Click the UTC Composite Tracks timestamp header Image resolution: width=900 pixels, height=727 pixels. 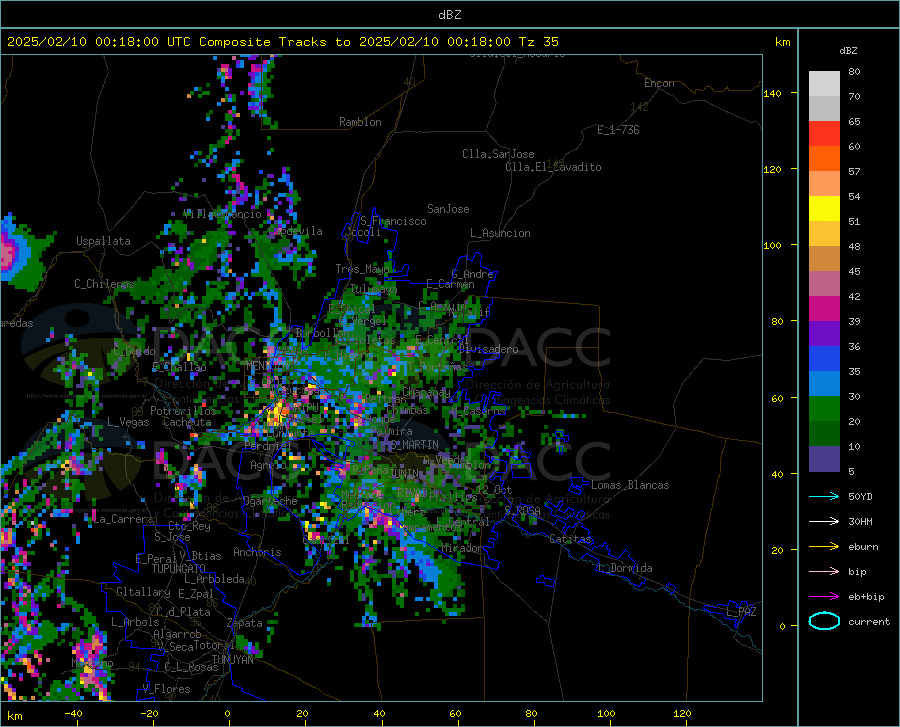pyautogui.click(x=282, y=42)
